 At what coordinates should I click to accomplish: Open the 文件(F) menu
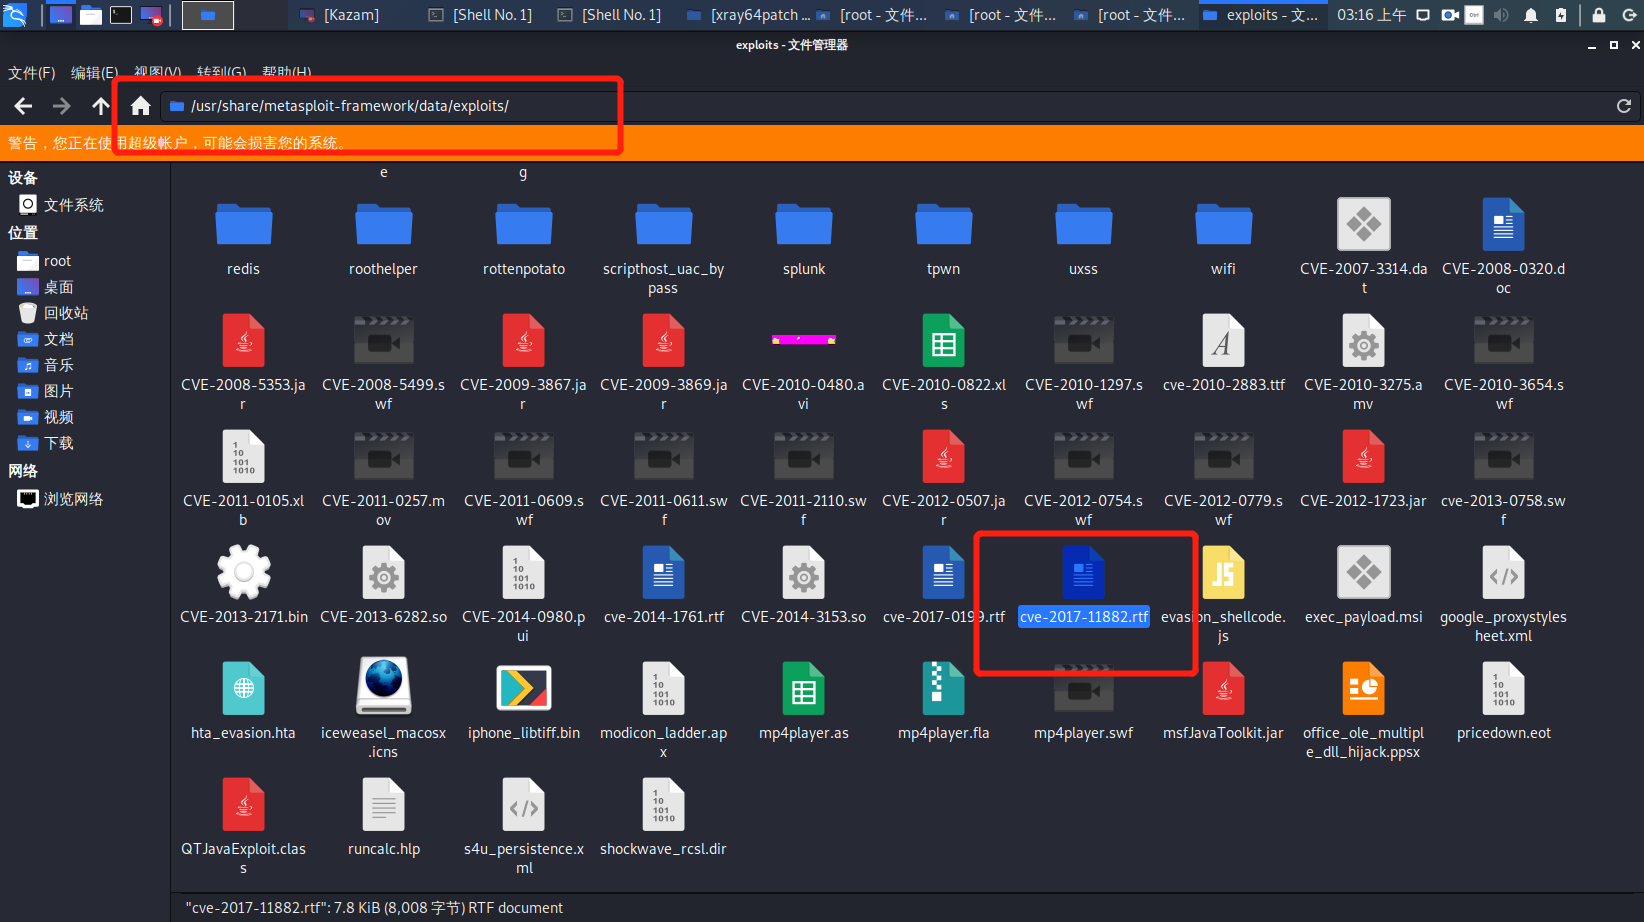coord(32,73)
